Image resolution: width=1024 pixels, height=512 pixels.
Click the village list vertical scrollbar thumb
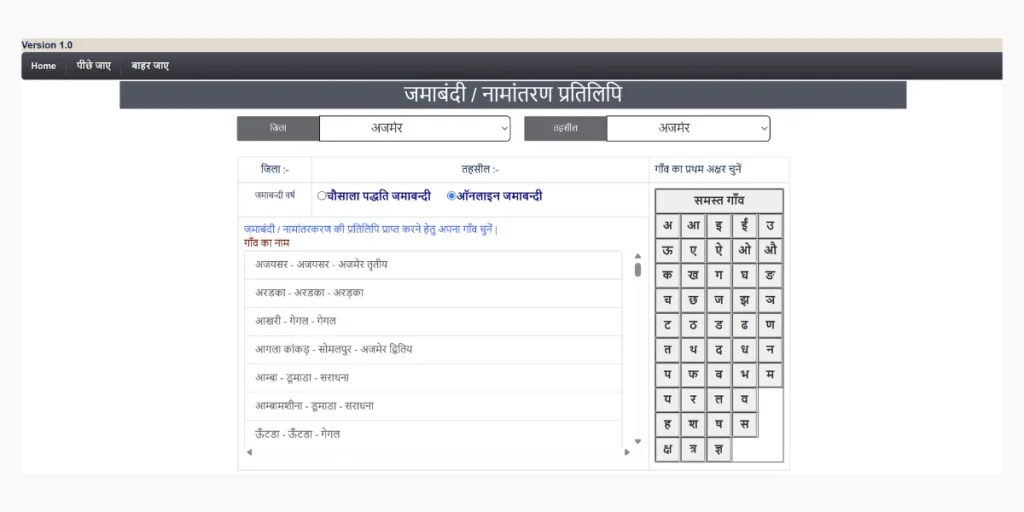(x=638, y=270)
